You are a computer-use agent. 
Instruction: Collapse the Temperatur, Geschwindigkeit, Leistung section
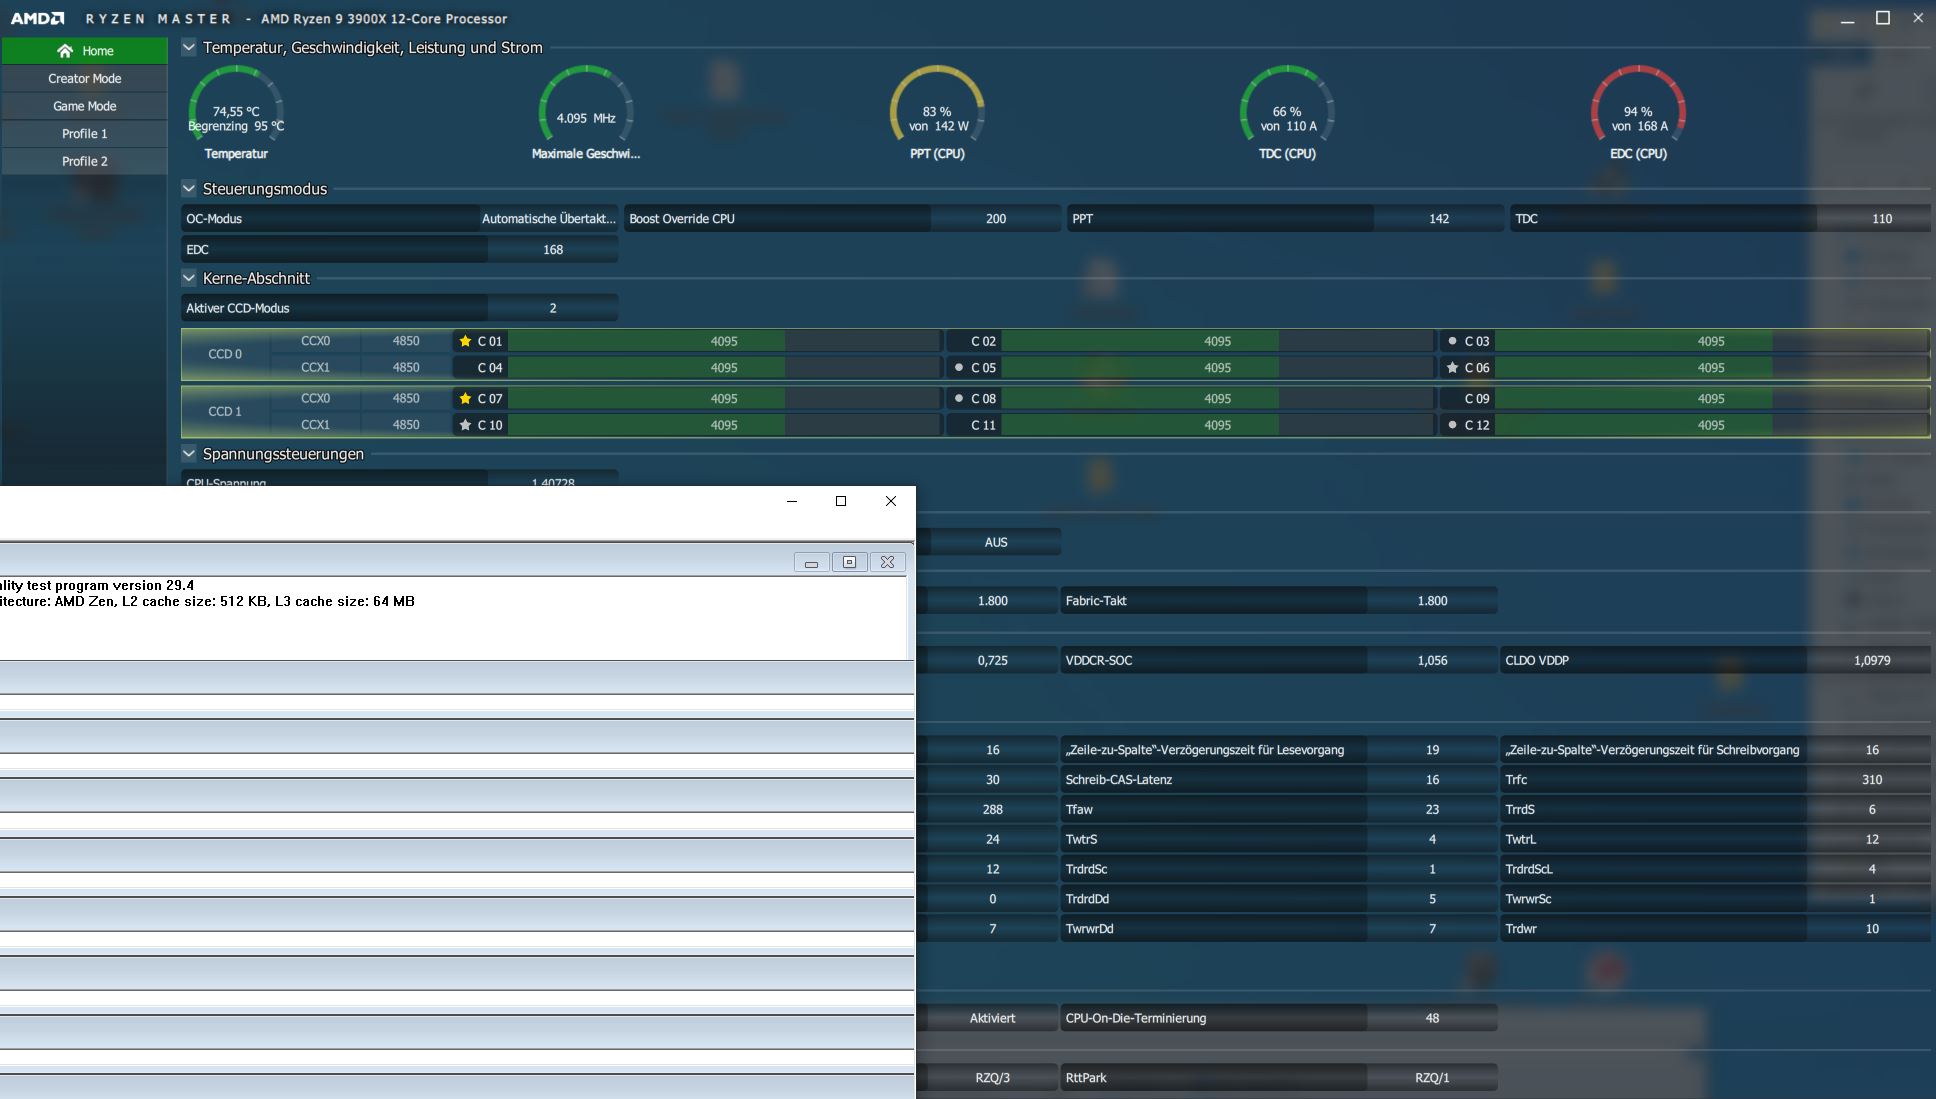(x=189, y=47)
